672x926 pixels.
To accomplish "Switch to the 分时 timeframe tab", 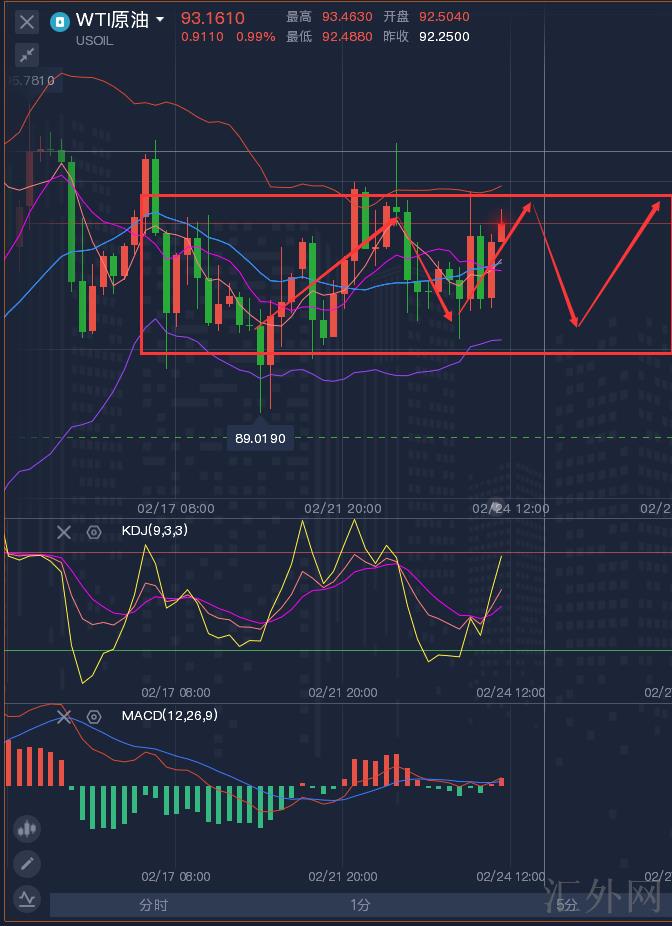I will tap(153, 905).
